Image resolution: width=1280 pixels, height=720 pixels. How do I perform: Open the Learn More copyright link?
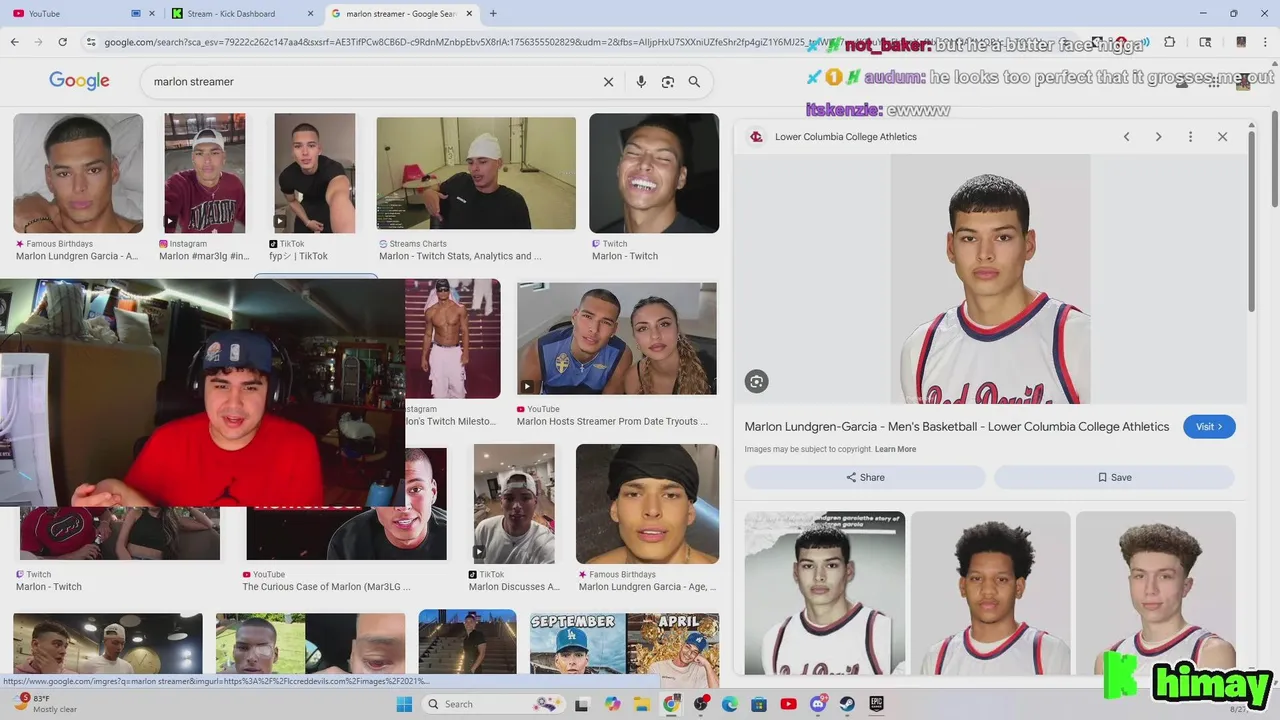[895, 449]
